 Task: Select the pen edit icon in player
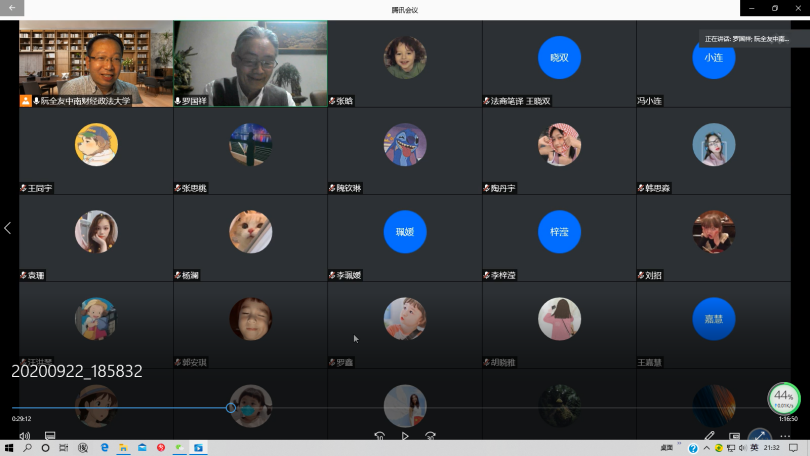point(710,436)
